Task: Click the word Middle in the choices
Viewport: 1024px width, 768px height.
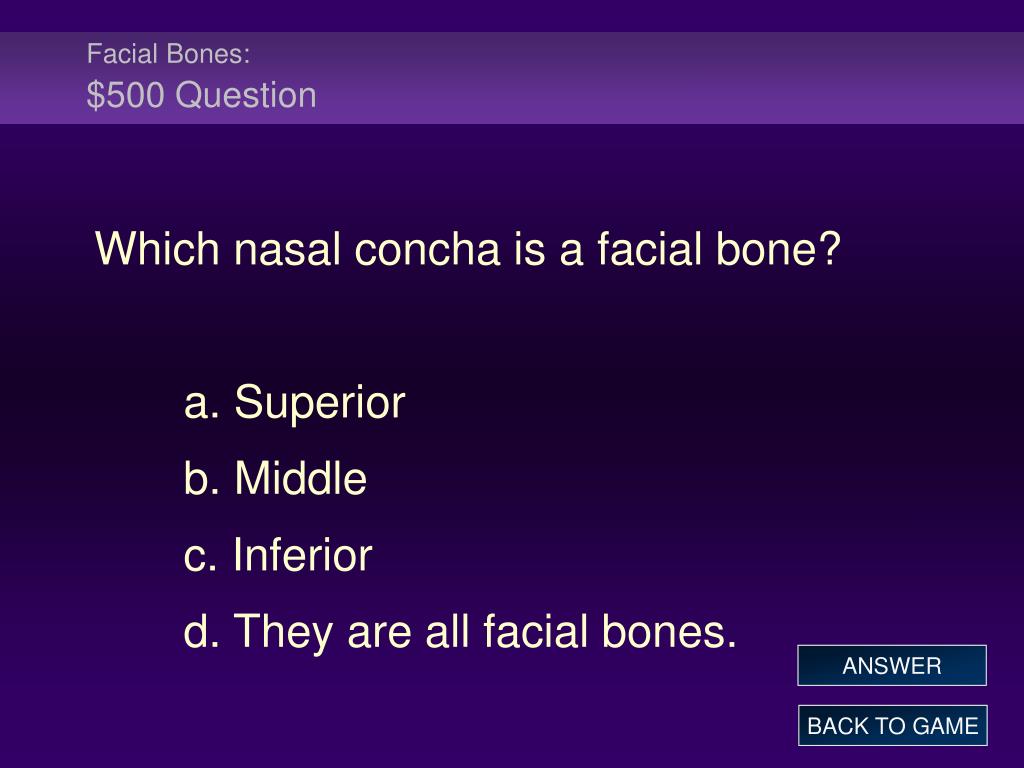Action: (300, 478)
